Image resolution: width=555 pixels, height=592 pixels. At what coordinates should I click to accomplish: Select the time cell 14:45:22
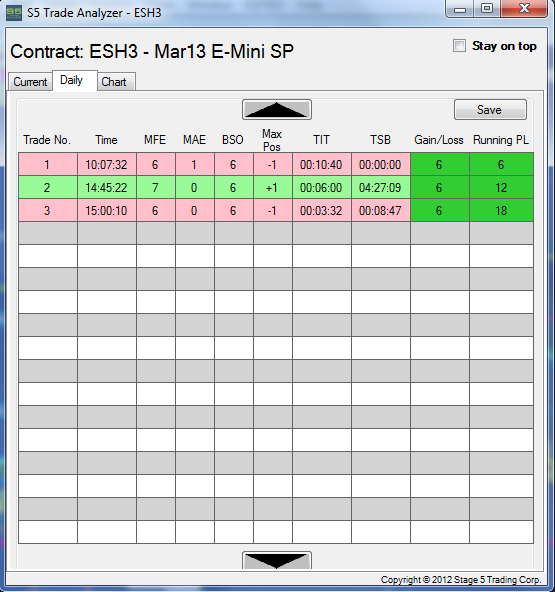point(107,187)
